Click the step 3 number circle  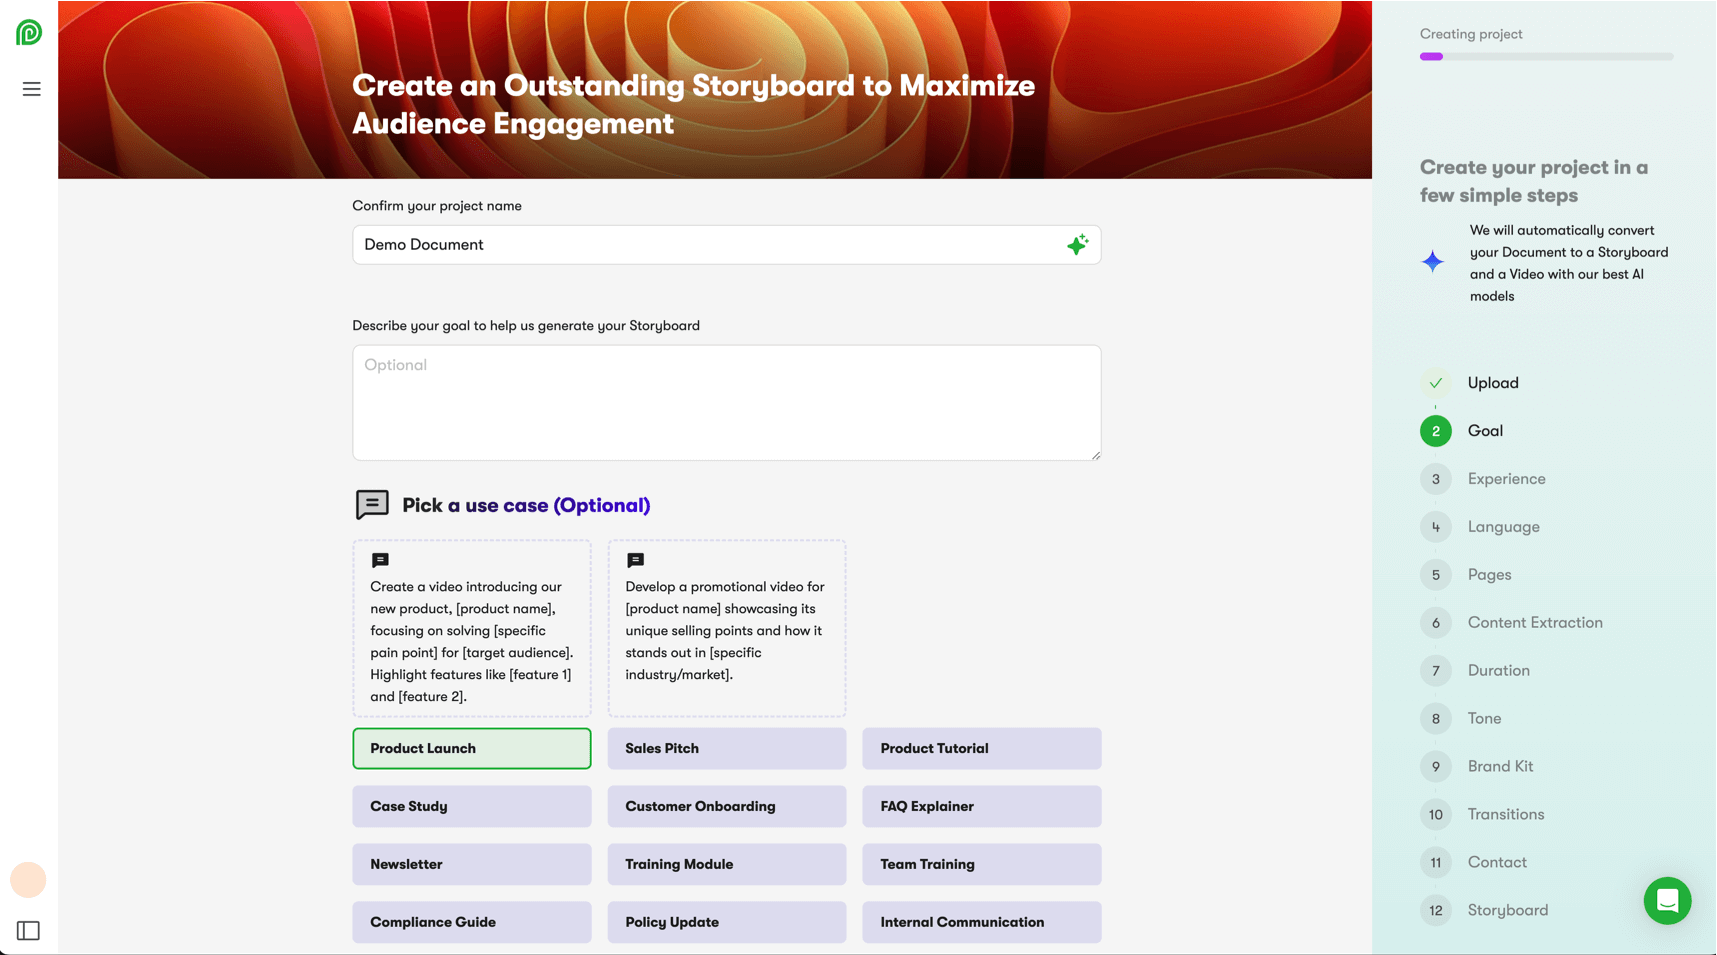pos(1436,479)
